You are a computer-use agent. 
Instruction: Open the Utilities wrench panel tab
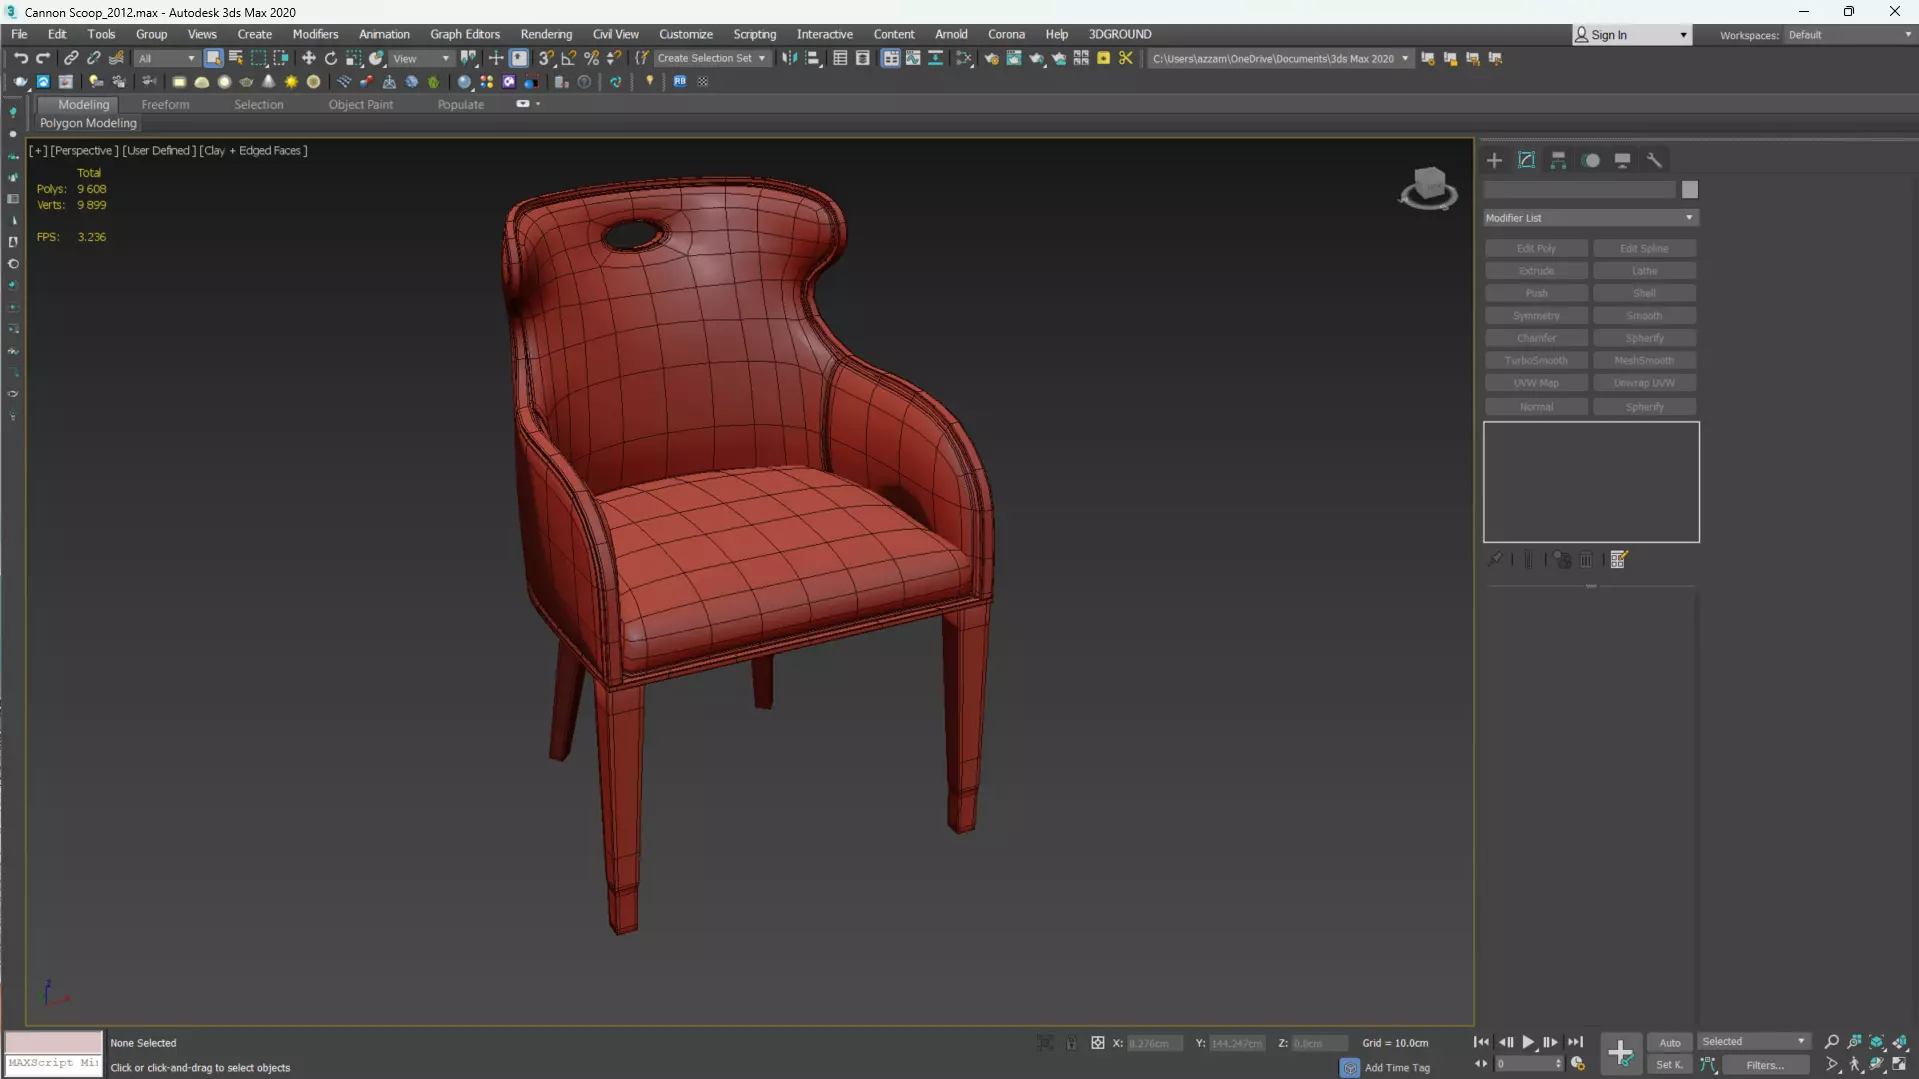tap(1655, 160)
